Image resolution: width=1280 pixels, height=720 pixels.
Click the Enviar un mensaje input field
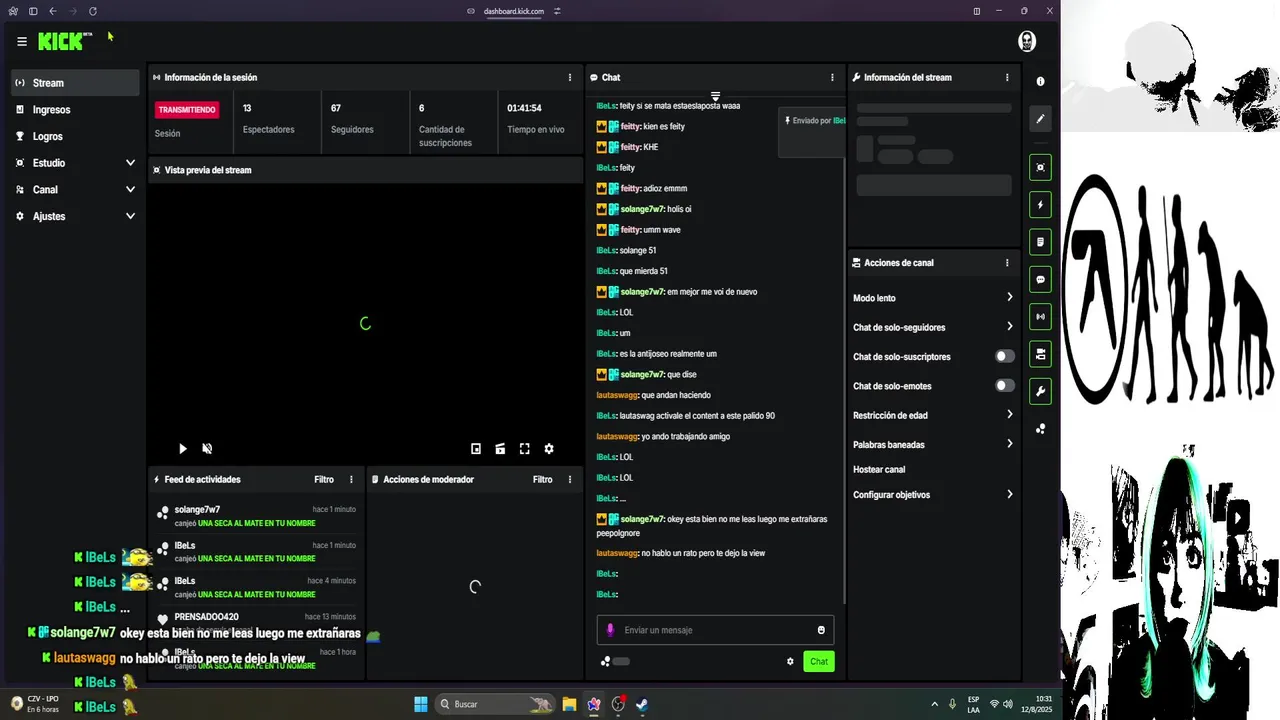click(x=715, y=630)
